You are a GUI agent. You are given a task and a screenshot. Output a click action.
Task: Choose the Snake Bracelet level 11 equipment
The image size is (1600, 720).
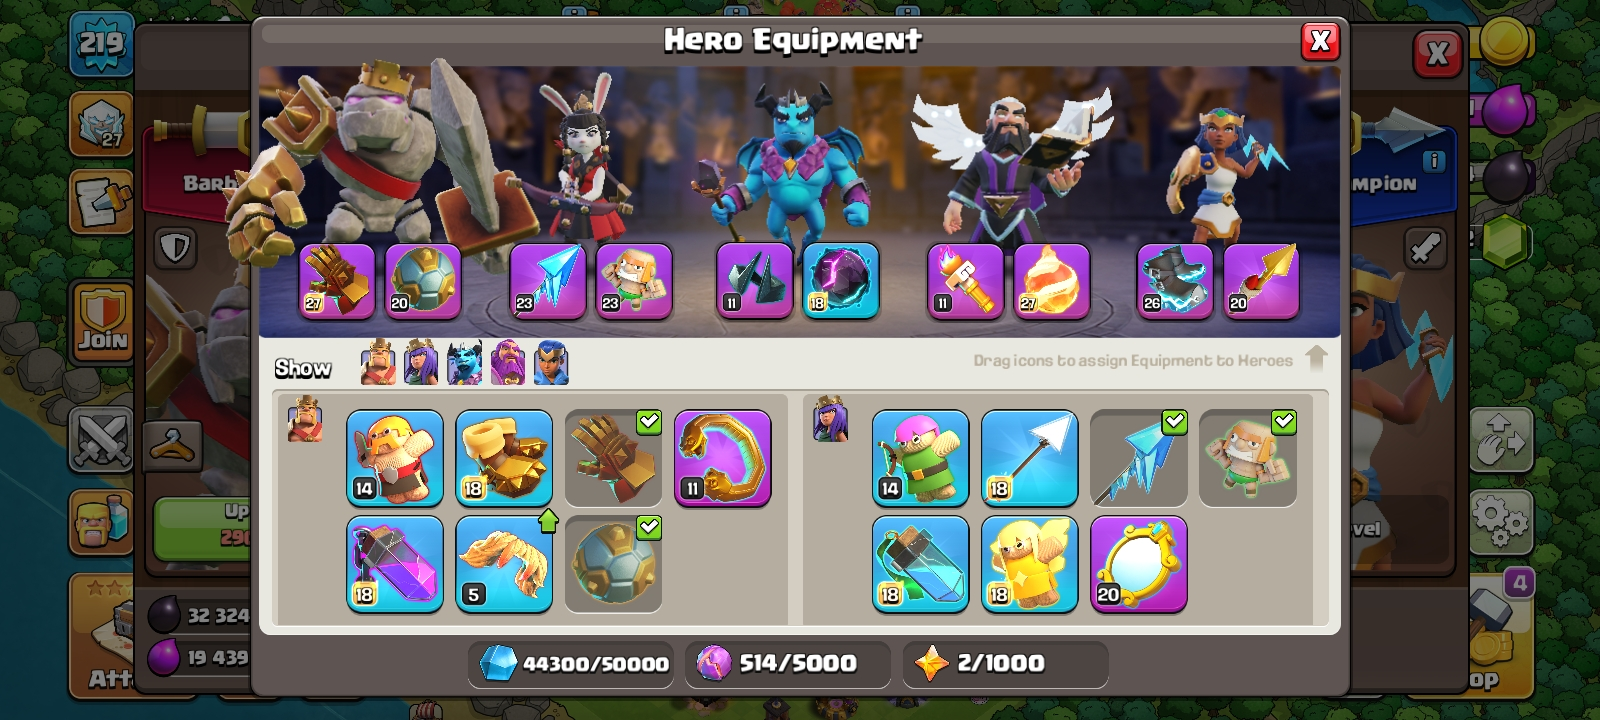coord(722,458)
